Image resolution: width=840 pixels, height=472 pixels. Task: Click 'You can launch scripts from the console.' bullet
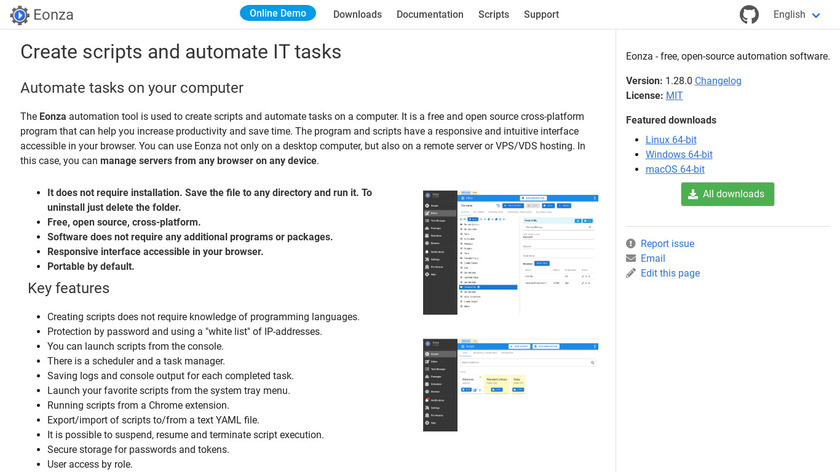(136, 347)
